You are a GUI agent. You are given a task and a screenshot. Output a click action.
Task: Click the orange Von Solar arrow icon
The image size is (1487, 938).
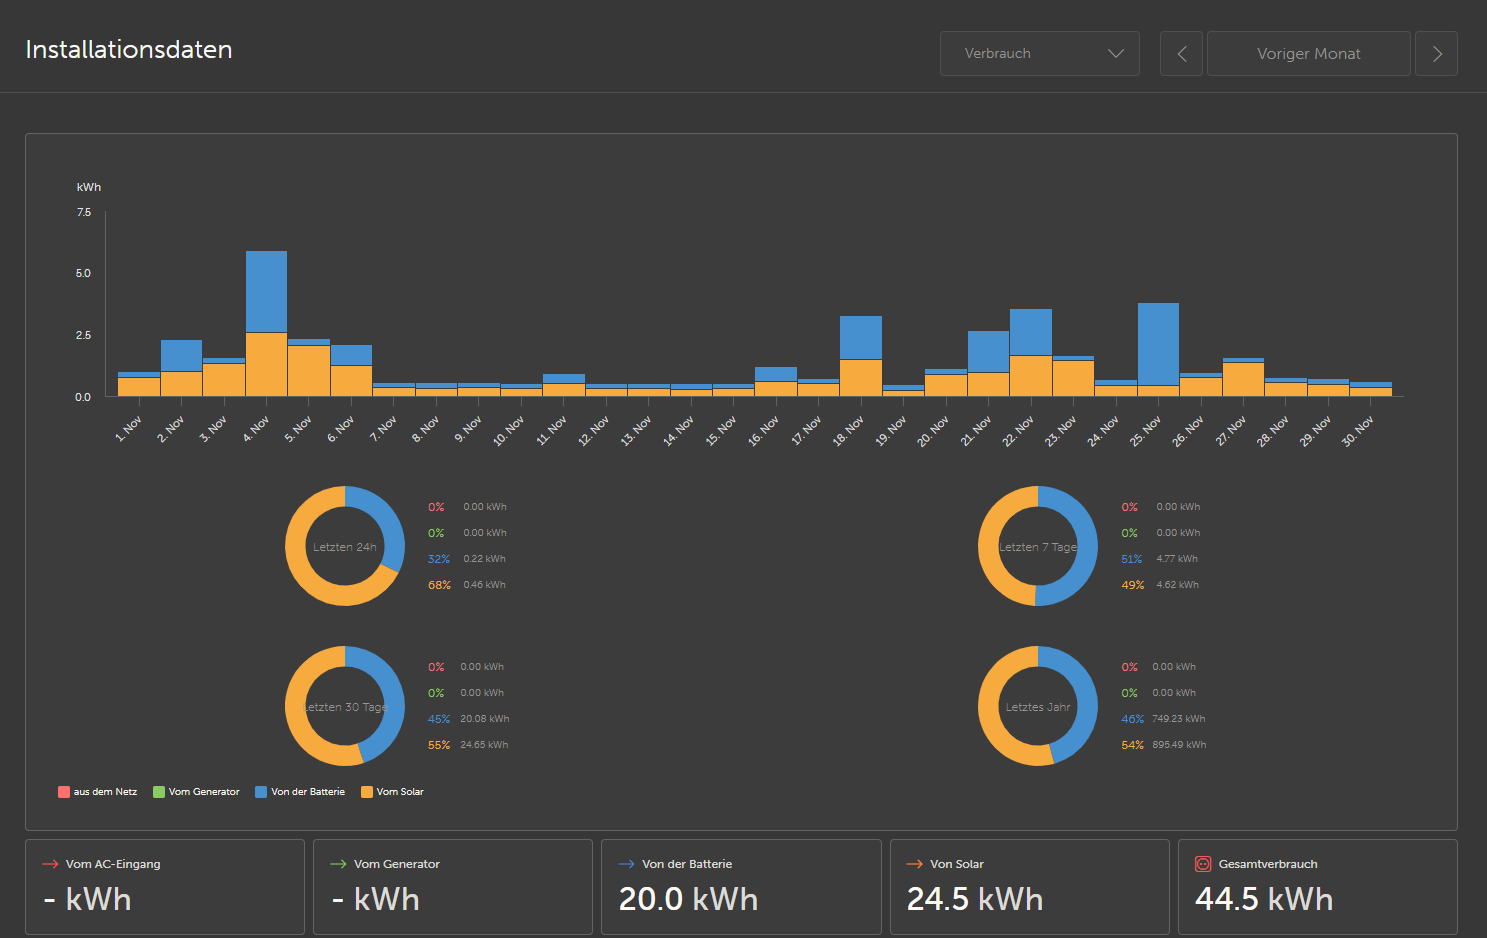pos(914,864)
